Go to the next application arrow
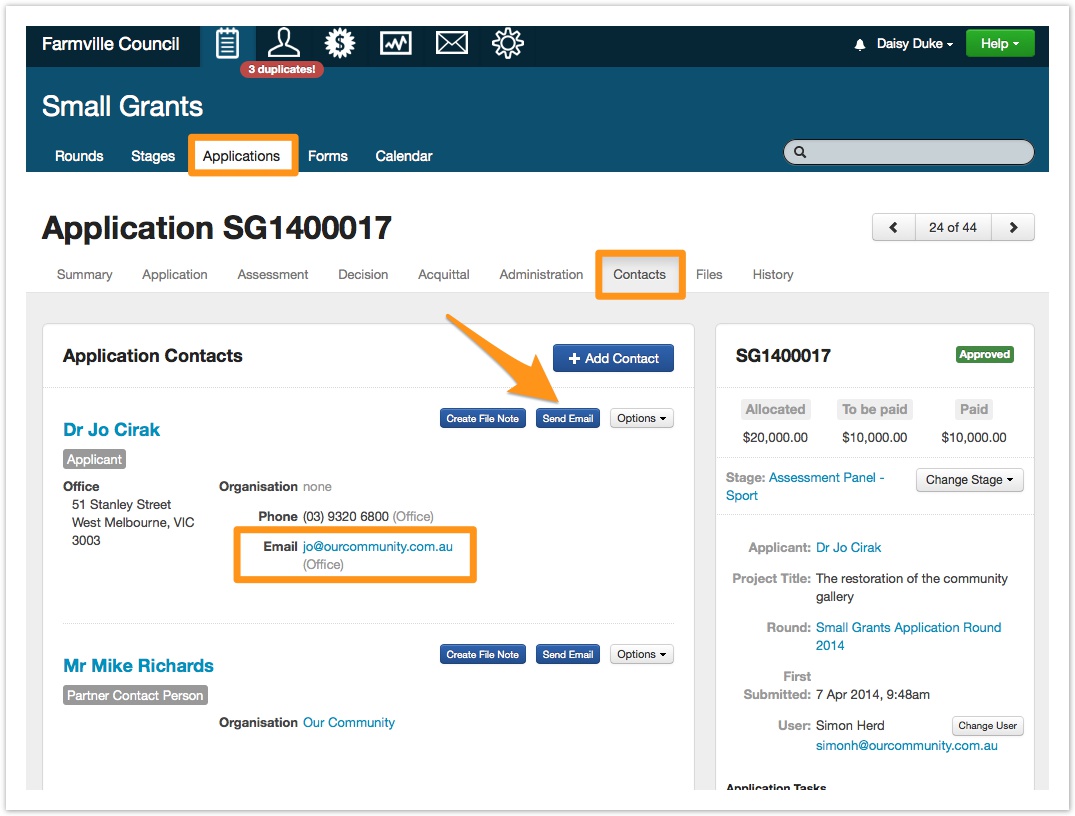1075x816 pixels. coord(1013,227)
